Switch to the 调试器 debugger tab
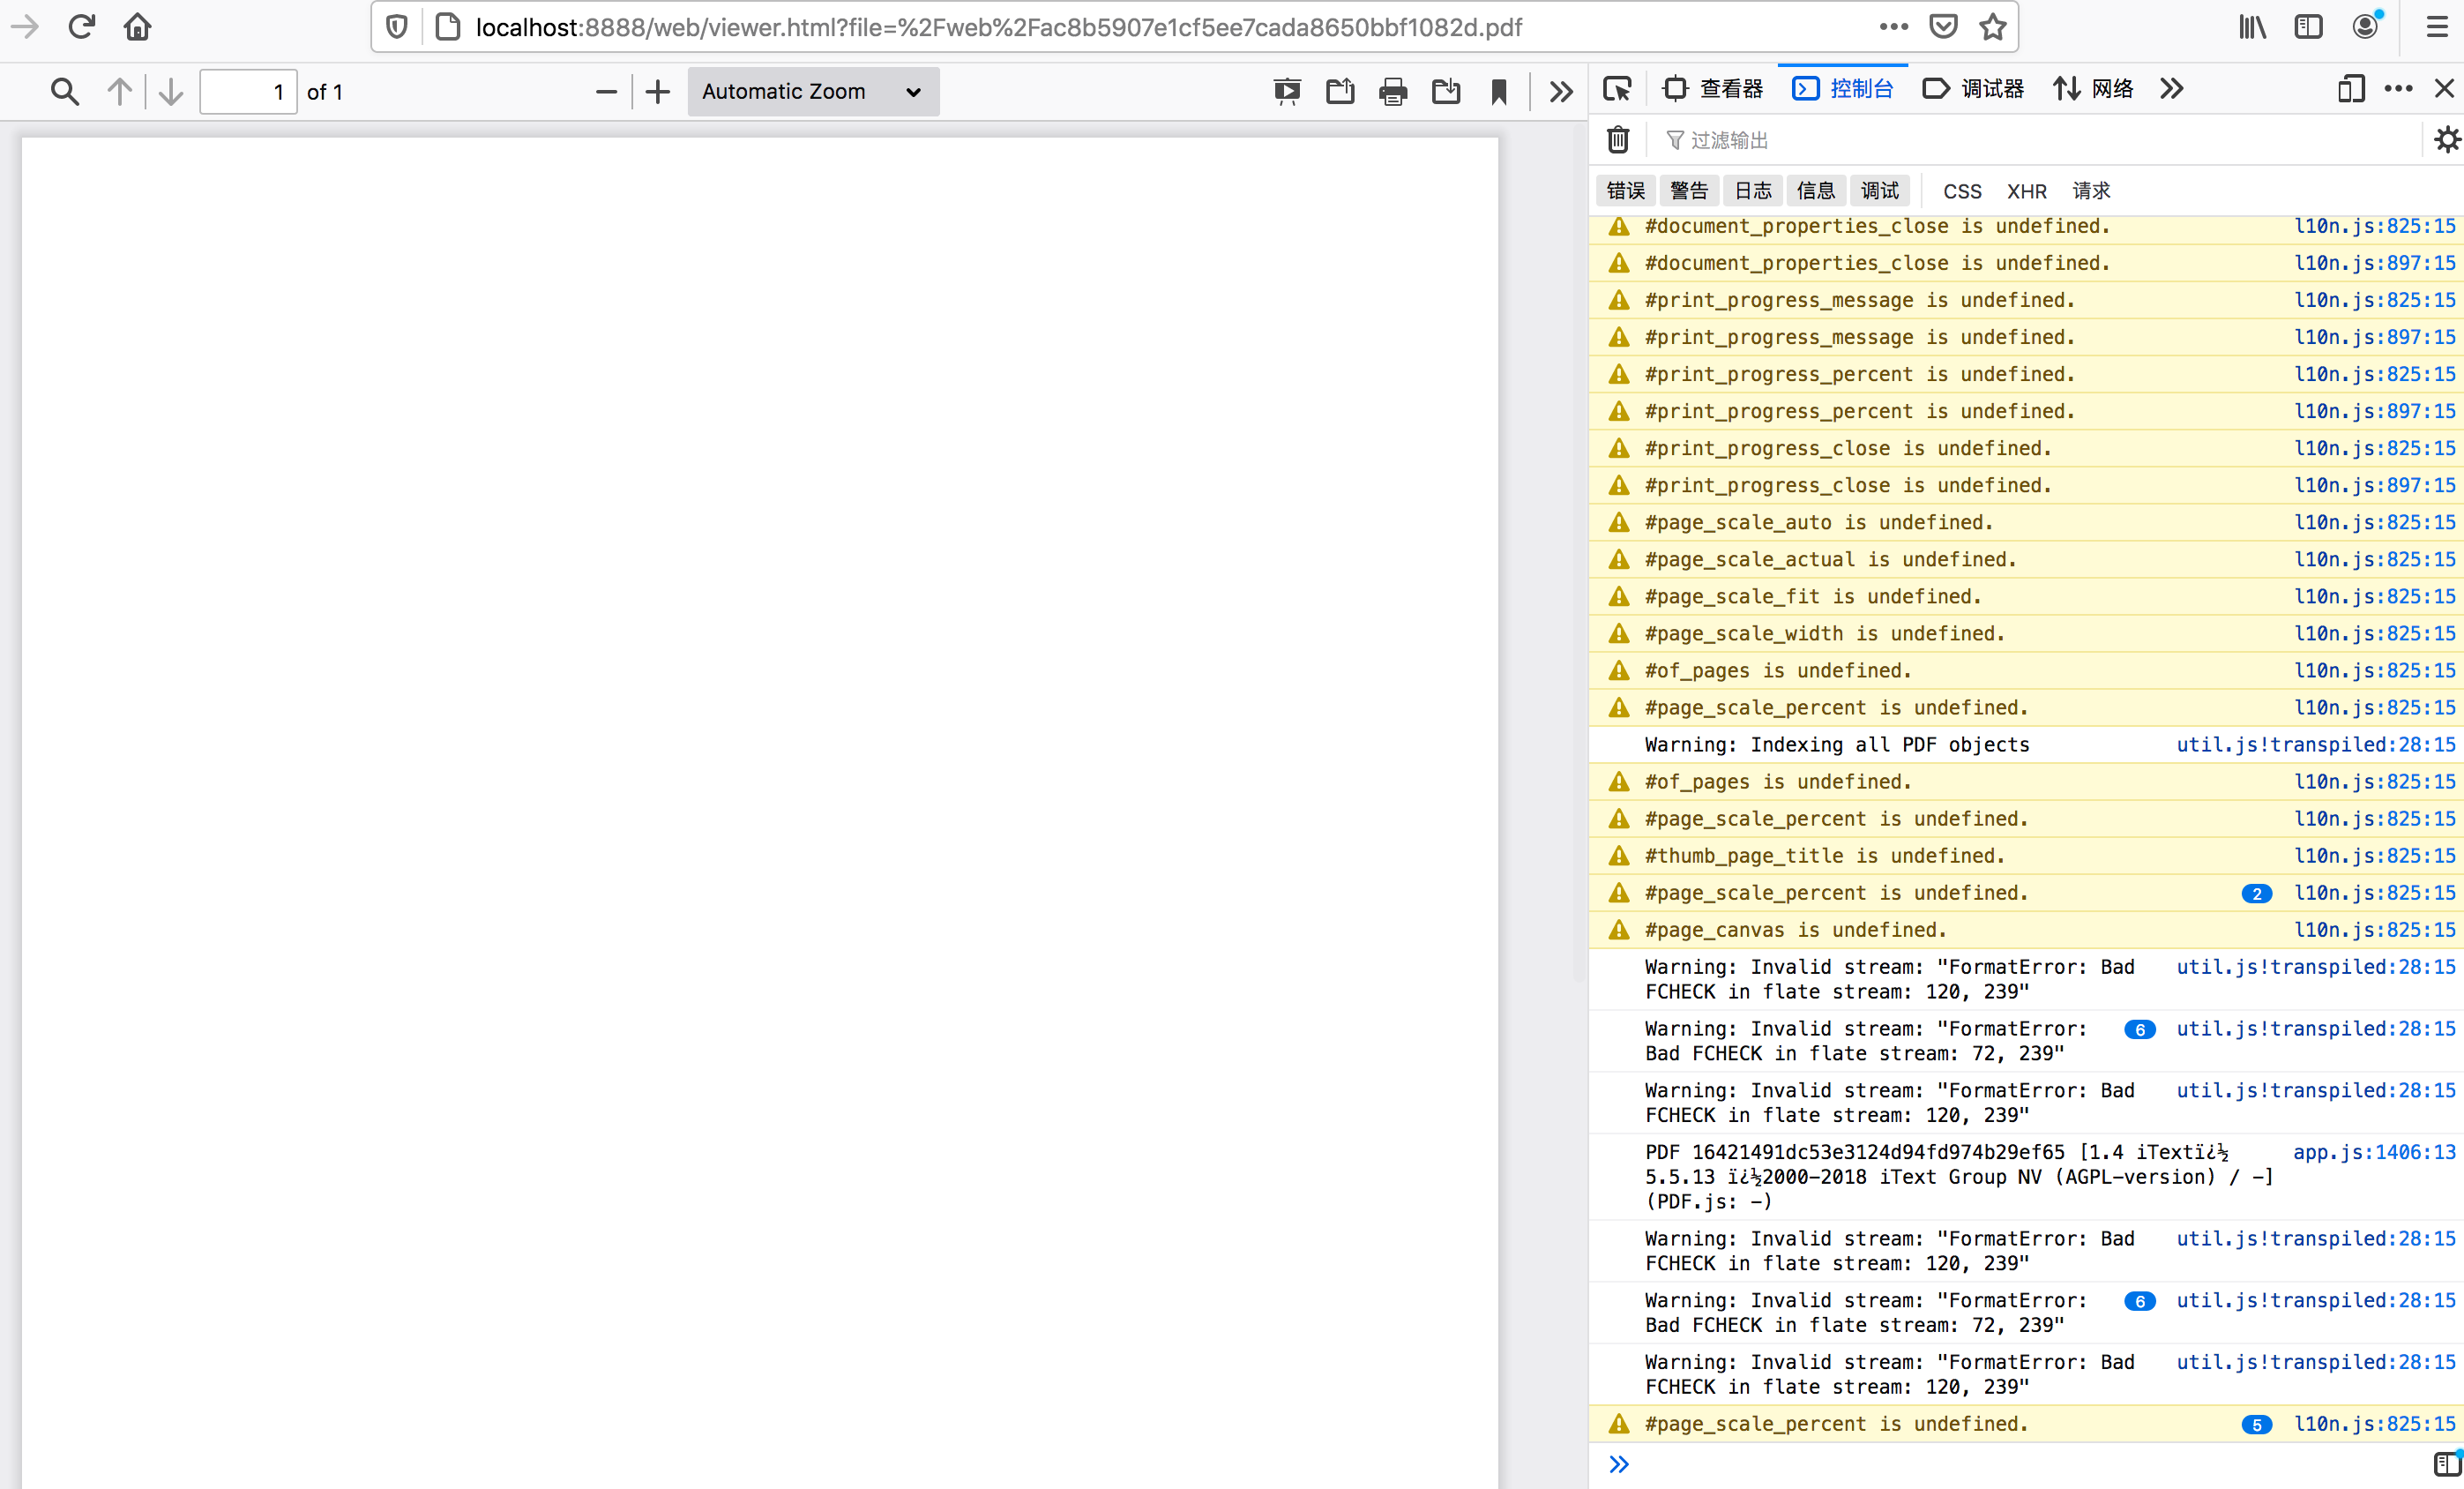Image resolution: width=2464 pixels, height=1489 pixels. [1972, 88]
